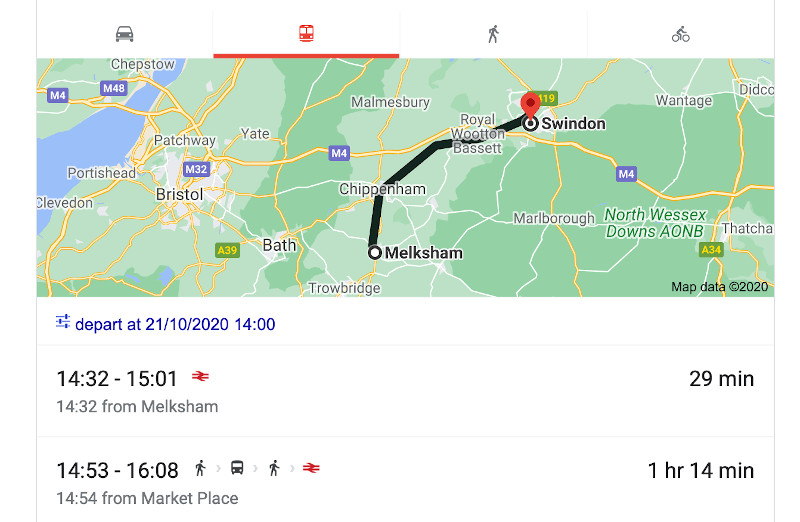Click the Melksham origin circle marker
The image size is (800, 522).
pyautogui.click(x=375, y=253)
